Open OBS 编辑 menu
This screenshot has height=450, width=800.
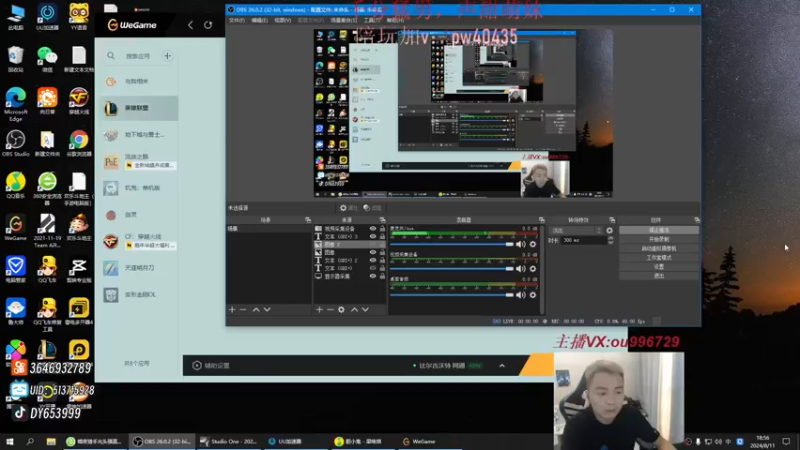pos(259,20)
